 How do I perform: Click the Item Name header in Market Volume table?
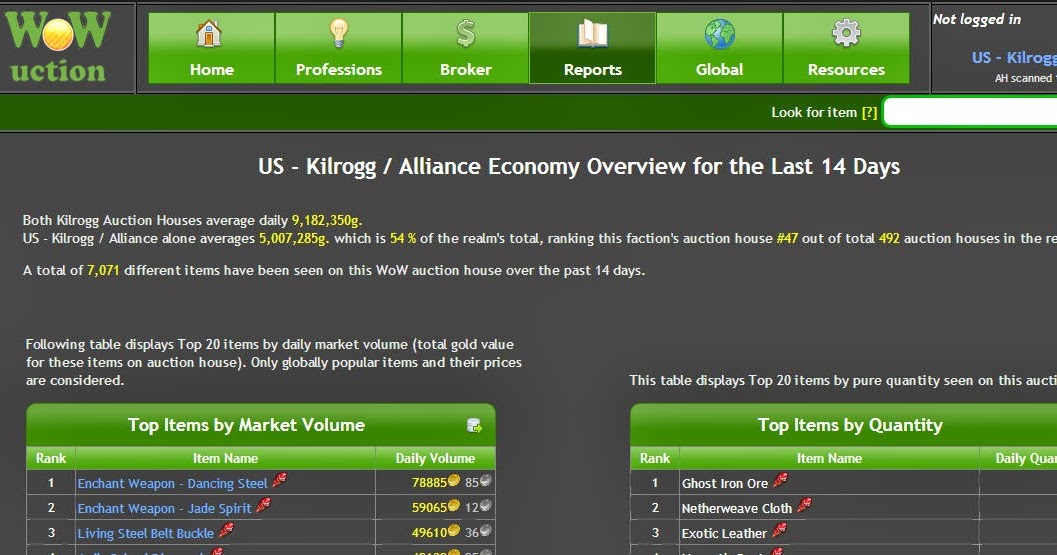click(x=225, y=459)
